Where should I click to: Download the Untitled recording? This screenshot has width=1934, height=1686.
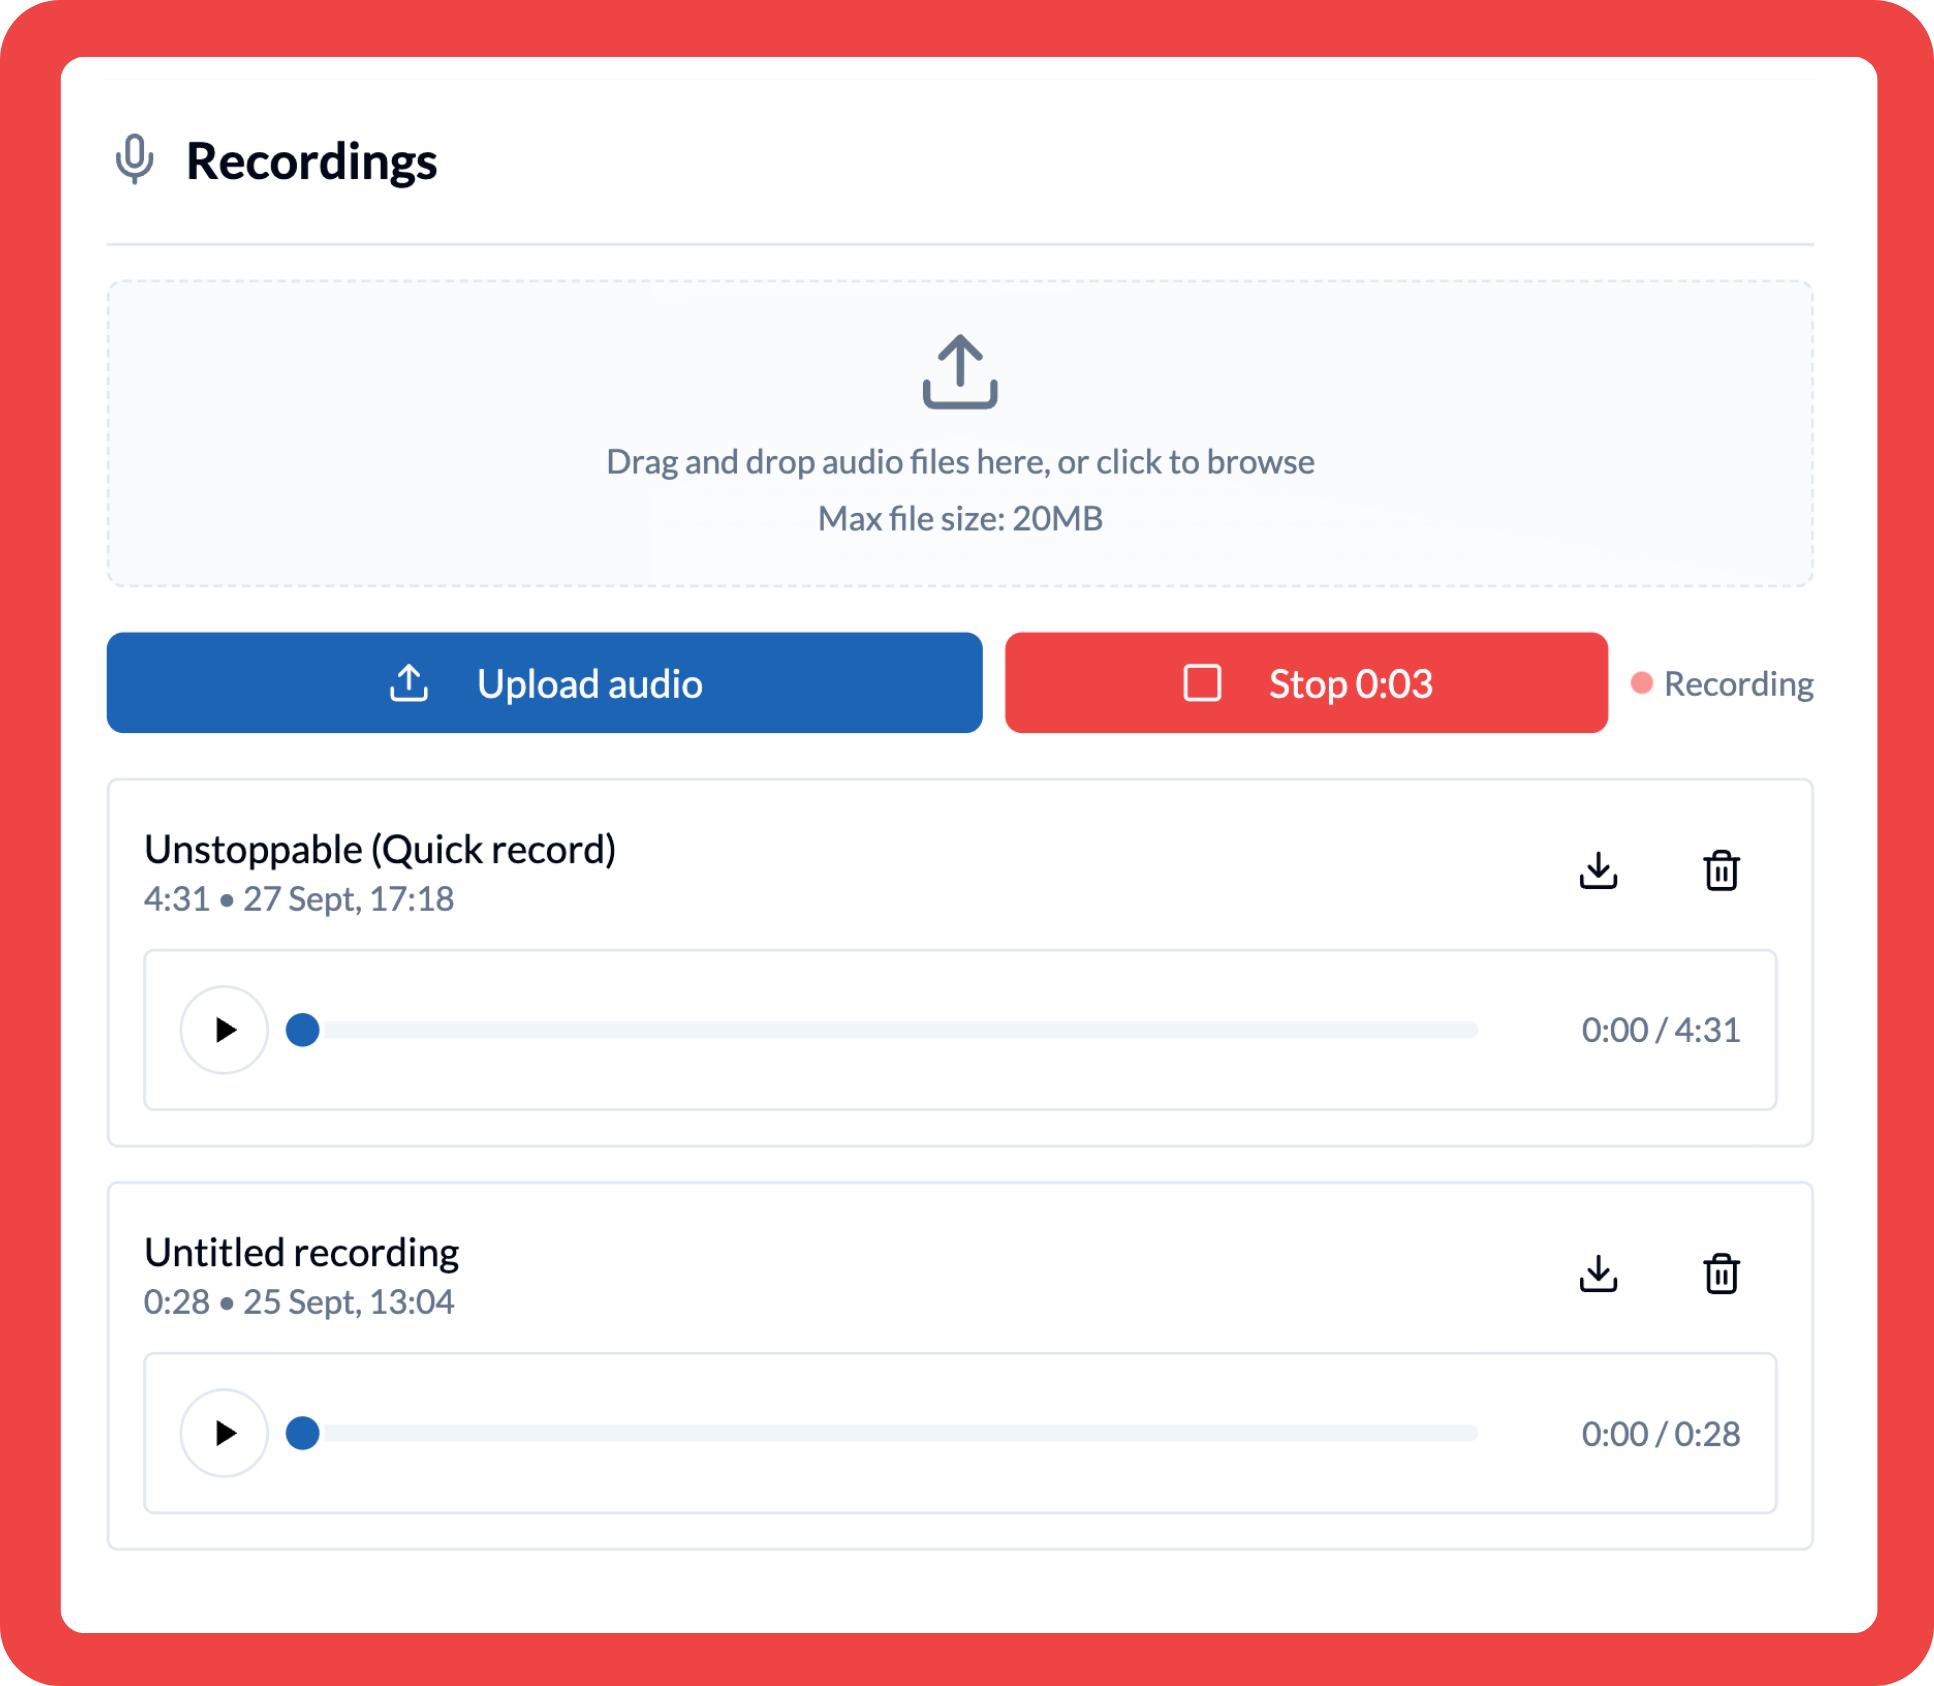click(1597, 1274)
